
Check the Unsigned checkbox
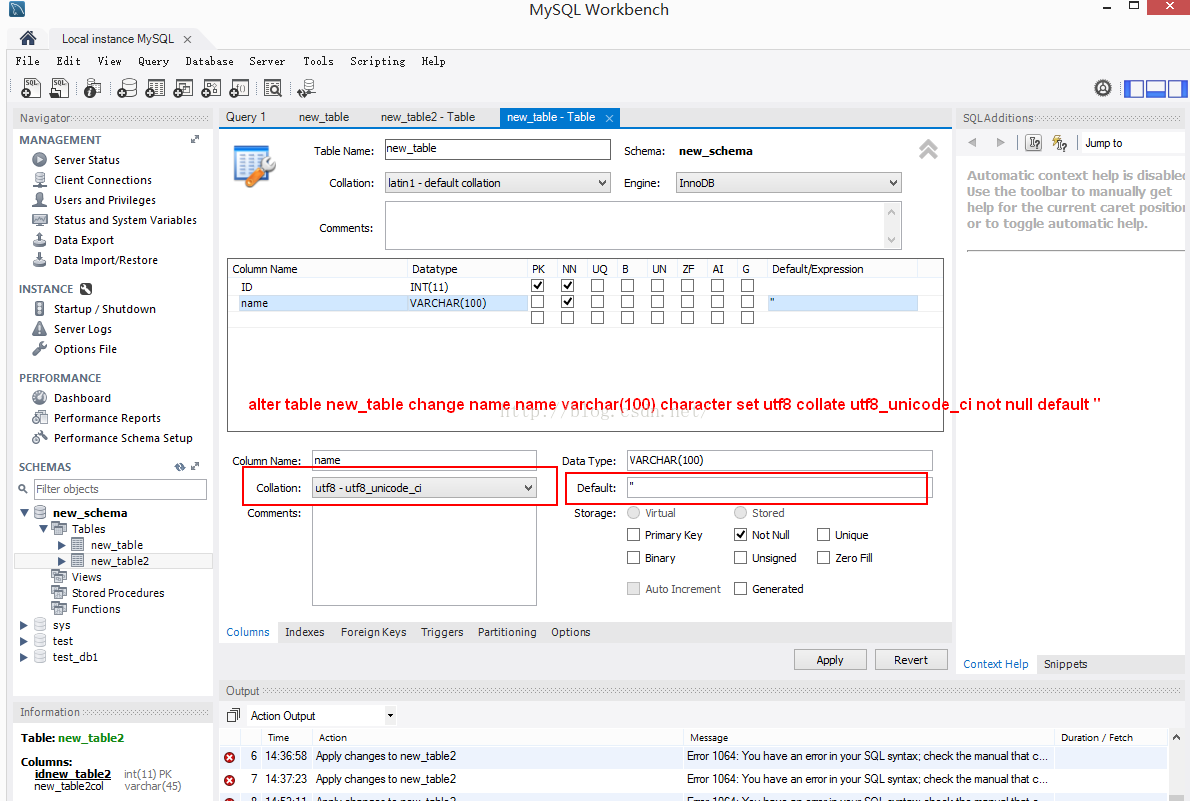coord(741,557)
